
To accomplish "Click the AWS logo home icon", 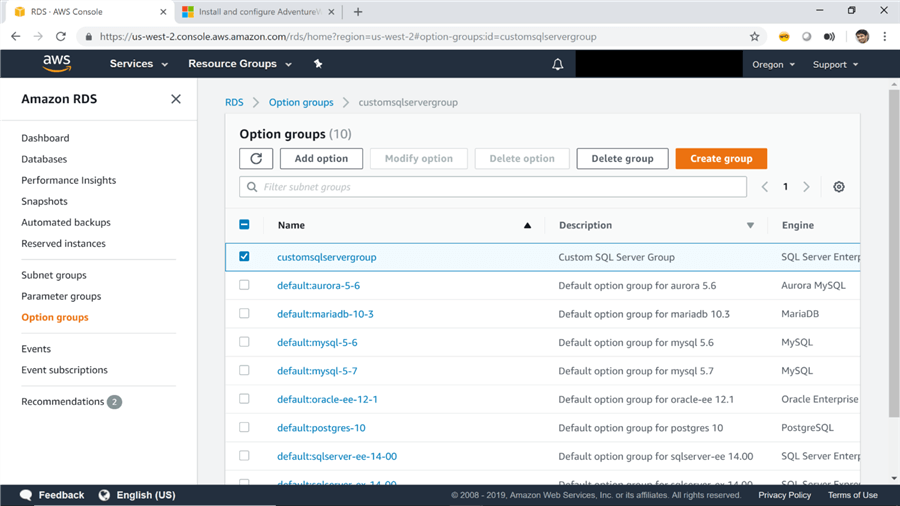I will (x=57, y=63).
